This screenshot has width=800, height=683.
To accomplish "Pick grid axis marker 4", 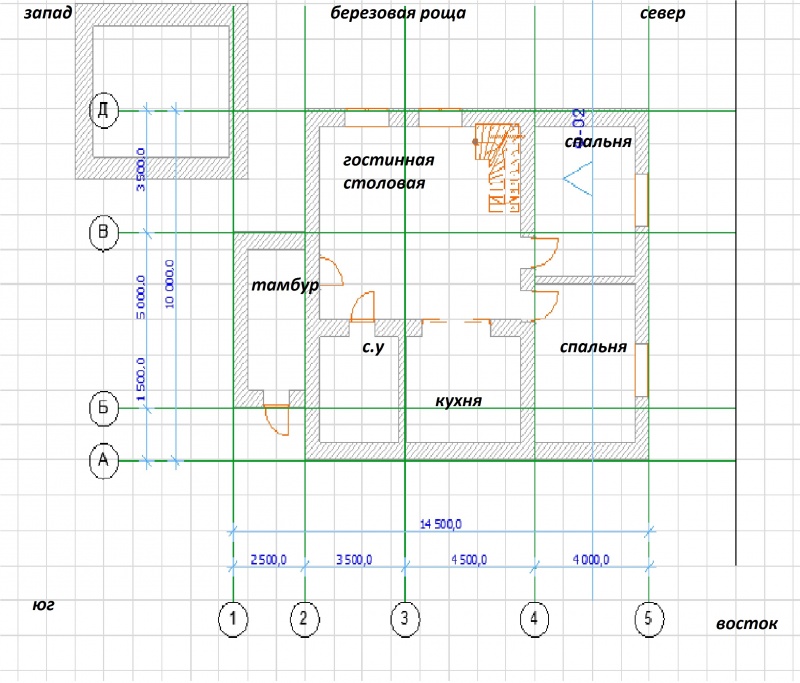I will coord(534,619).
